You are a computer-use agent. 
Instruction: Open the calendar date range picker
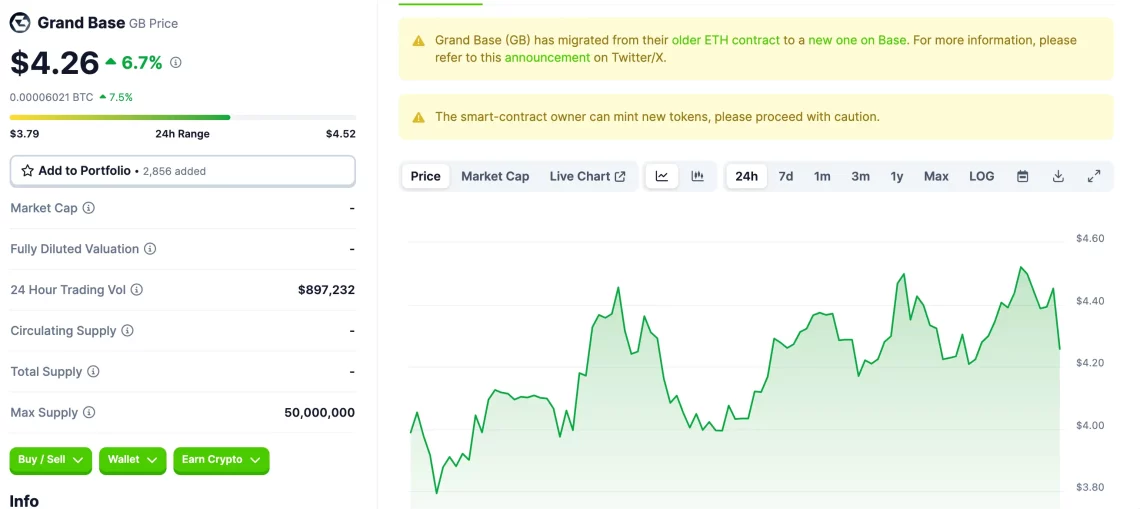(x=1023, y=176)
